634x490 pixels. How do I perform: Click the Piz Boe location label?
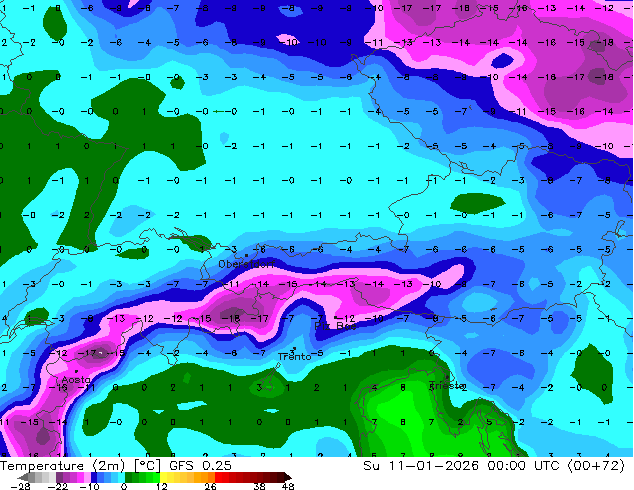335,326
